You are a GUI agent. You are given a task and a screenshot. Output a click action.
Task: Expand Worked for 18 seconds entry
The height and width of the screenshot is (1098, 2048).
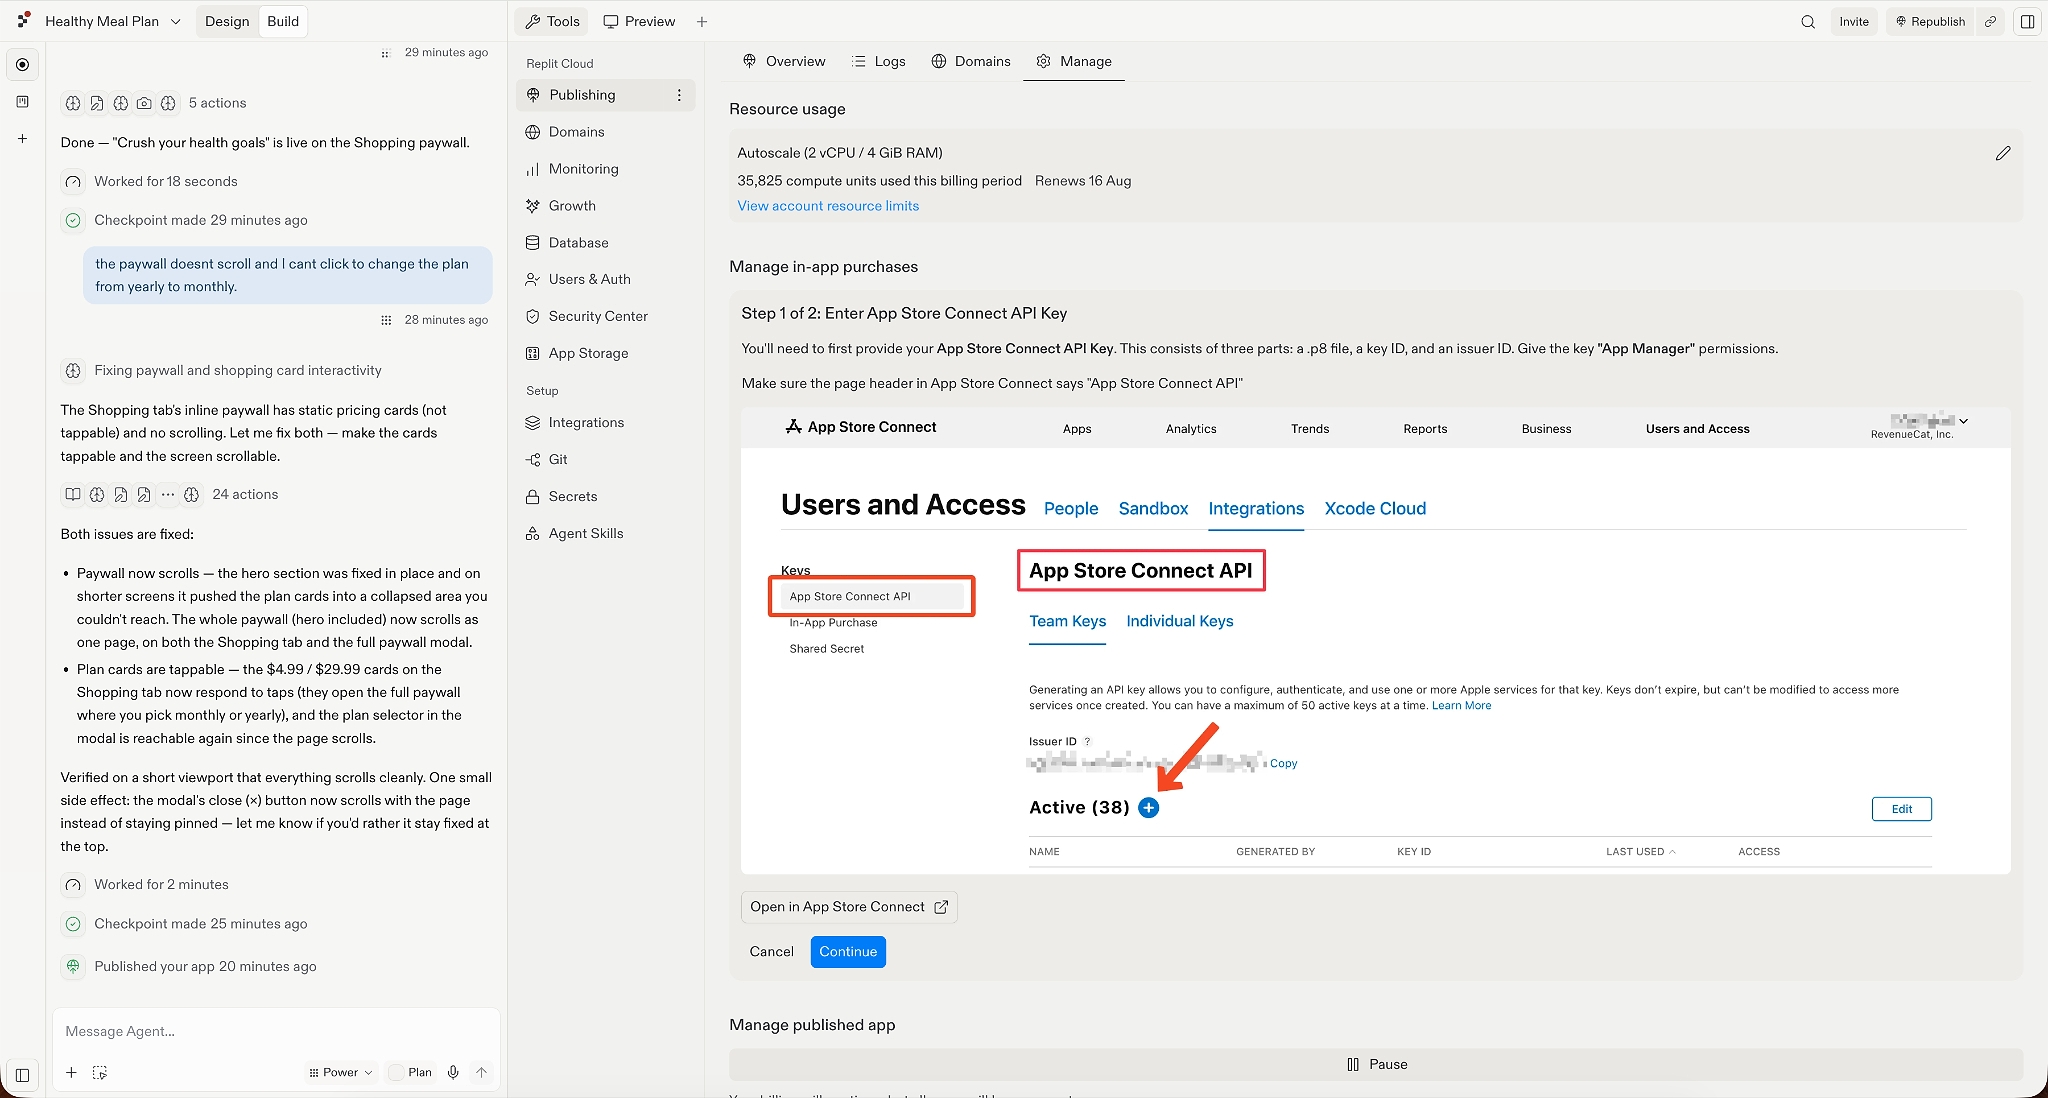click(x=151, y=181)
